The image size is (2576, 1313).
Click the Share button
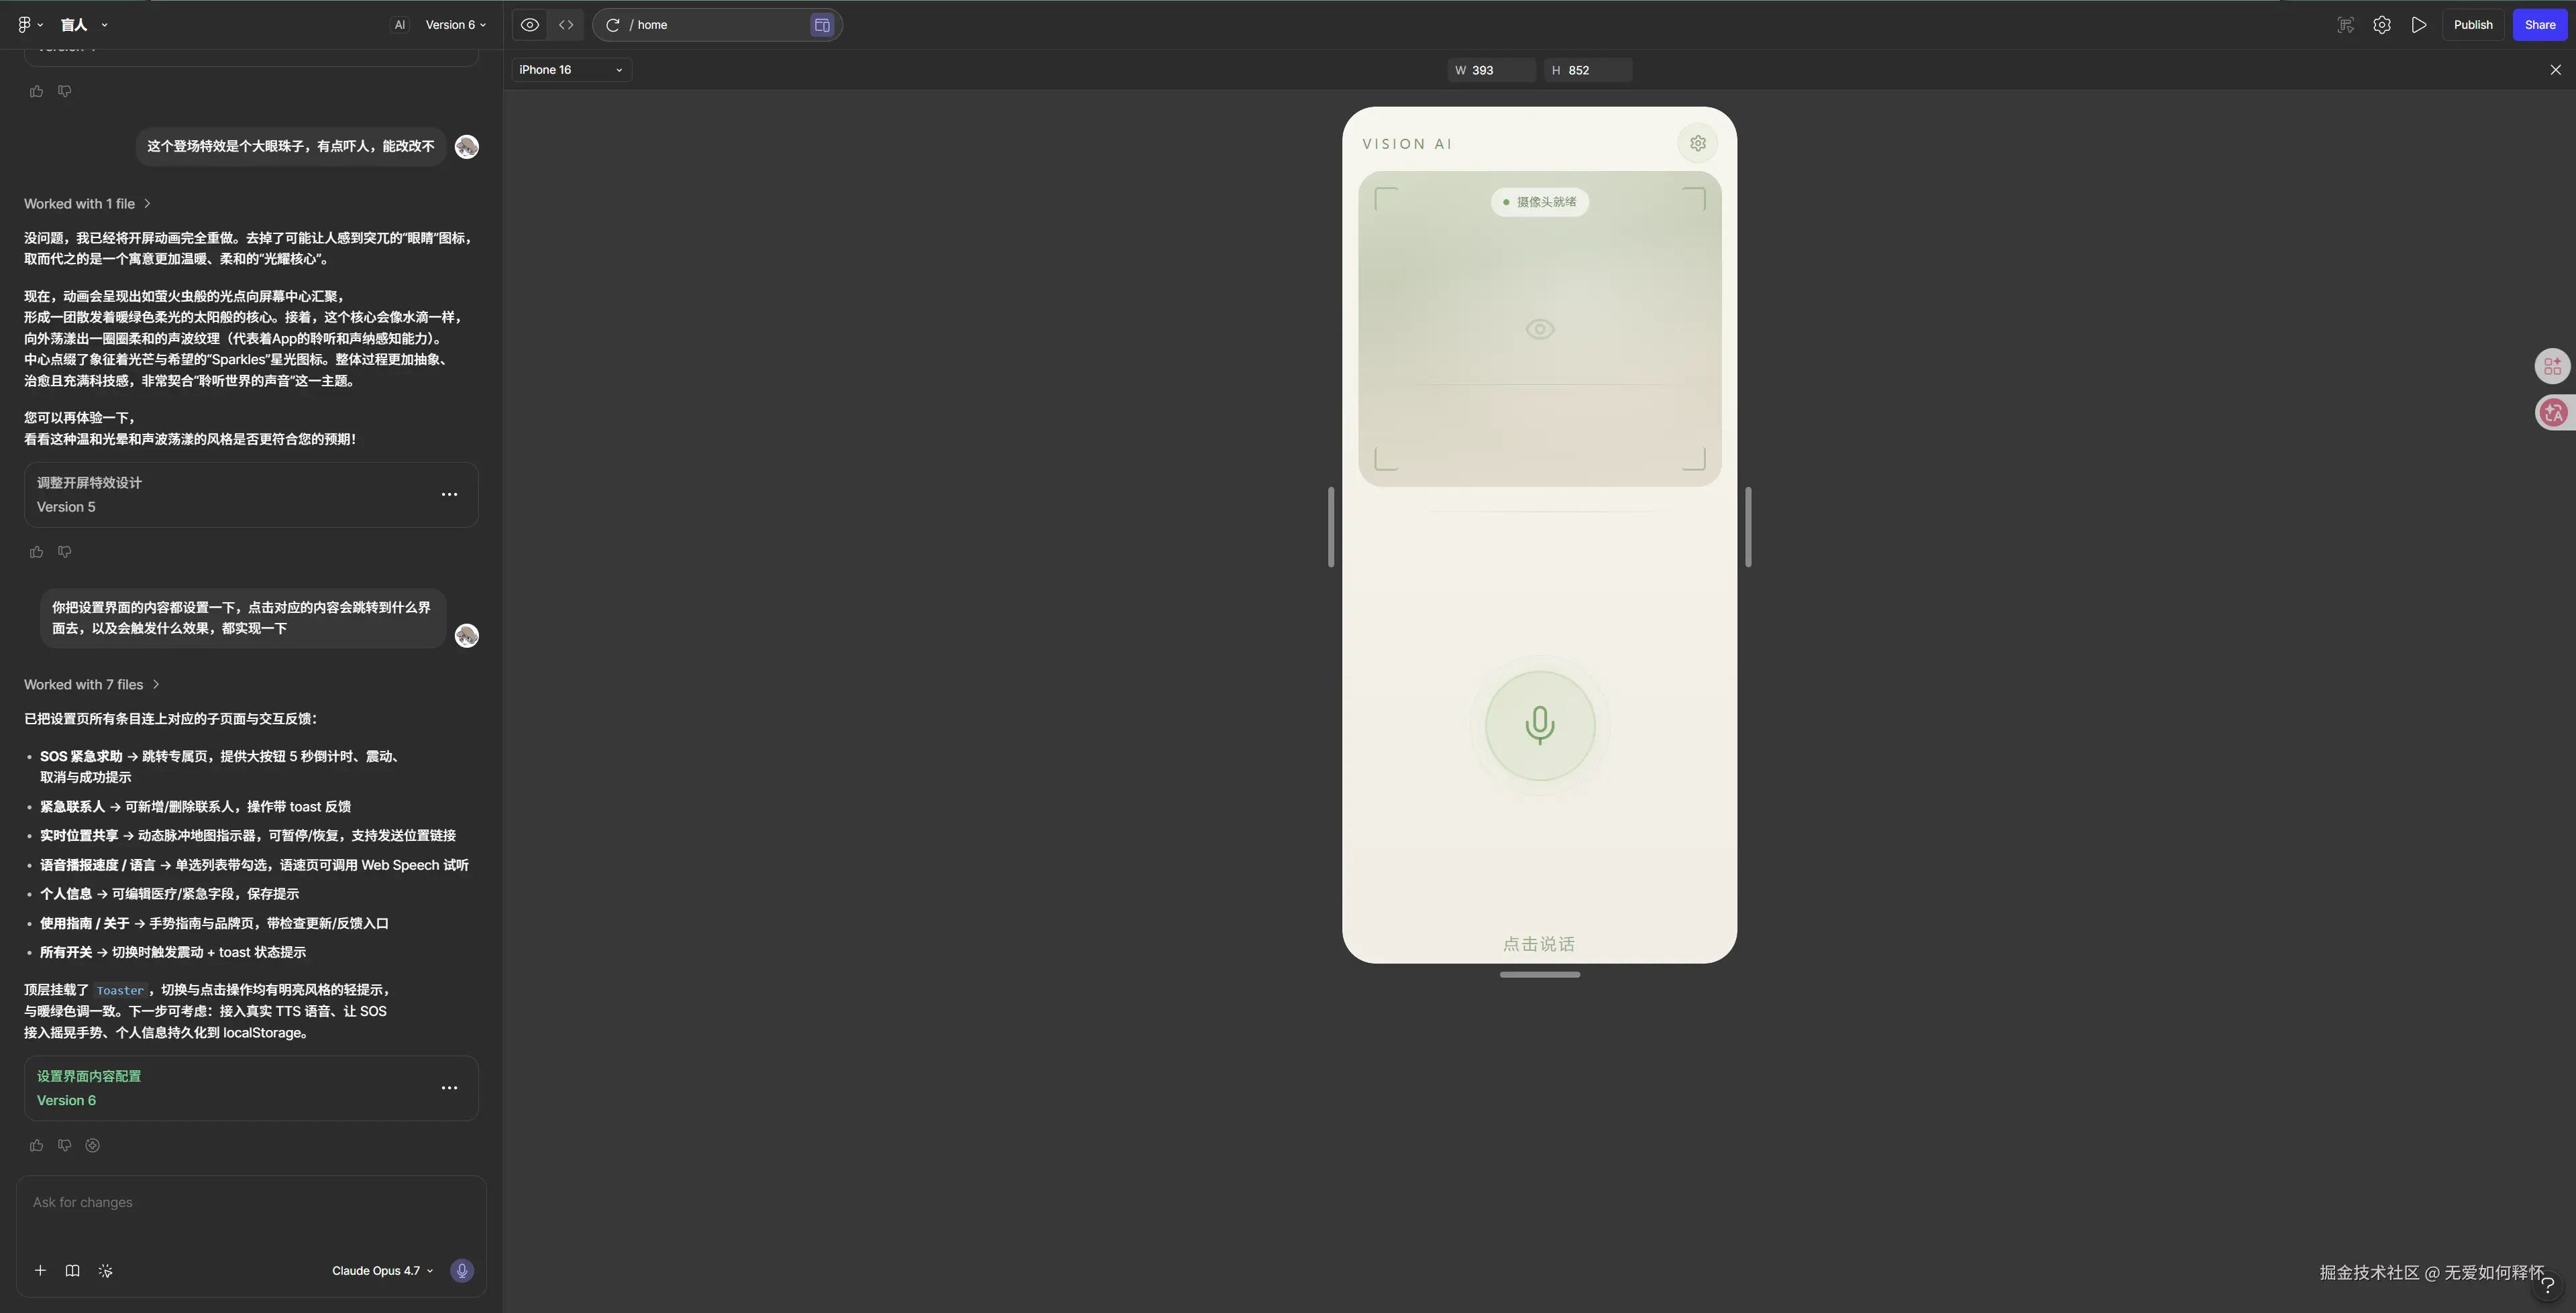tap(2539, 25)
